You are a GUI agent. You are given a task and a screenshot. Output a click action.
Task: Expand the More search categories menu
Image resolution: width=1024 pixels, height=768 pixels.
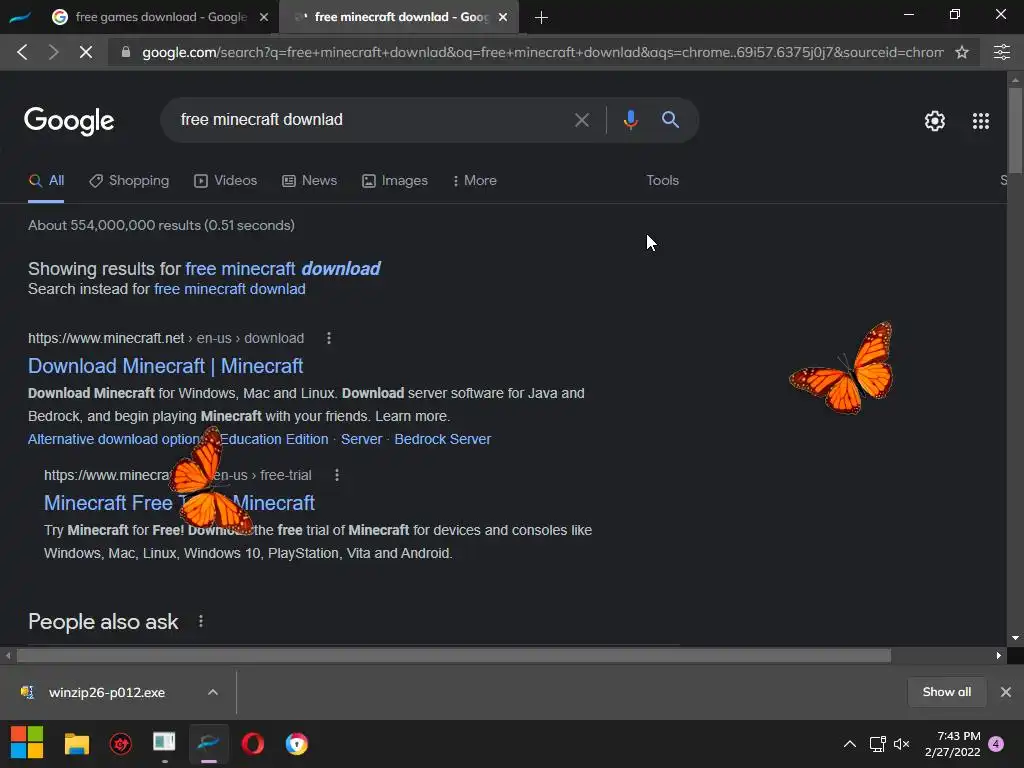[x=475, y=181]
